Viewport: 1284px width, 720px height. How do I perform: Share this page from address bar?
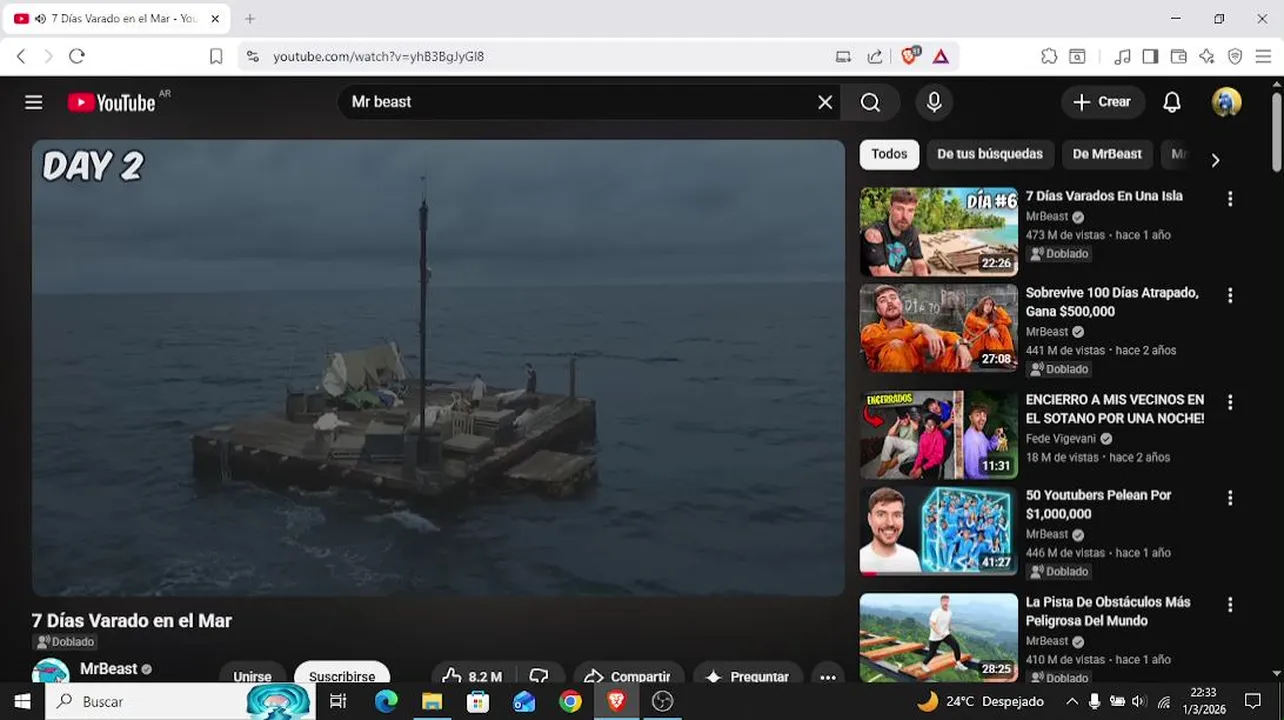click(875, 57)
